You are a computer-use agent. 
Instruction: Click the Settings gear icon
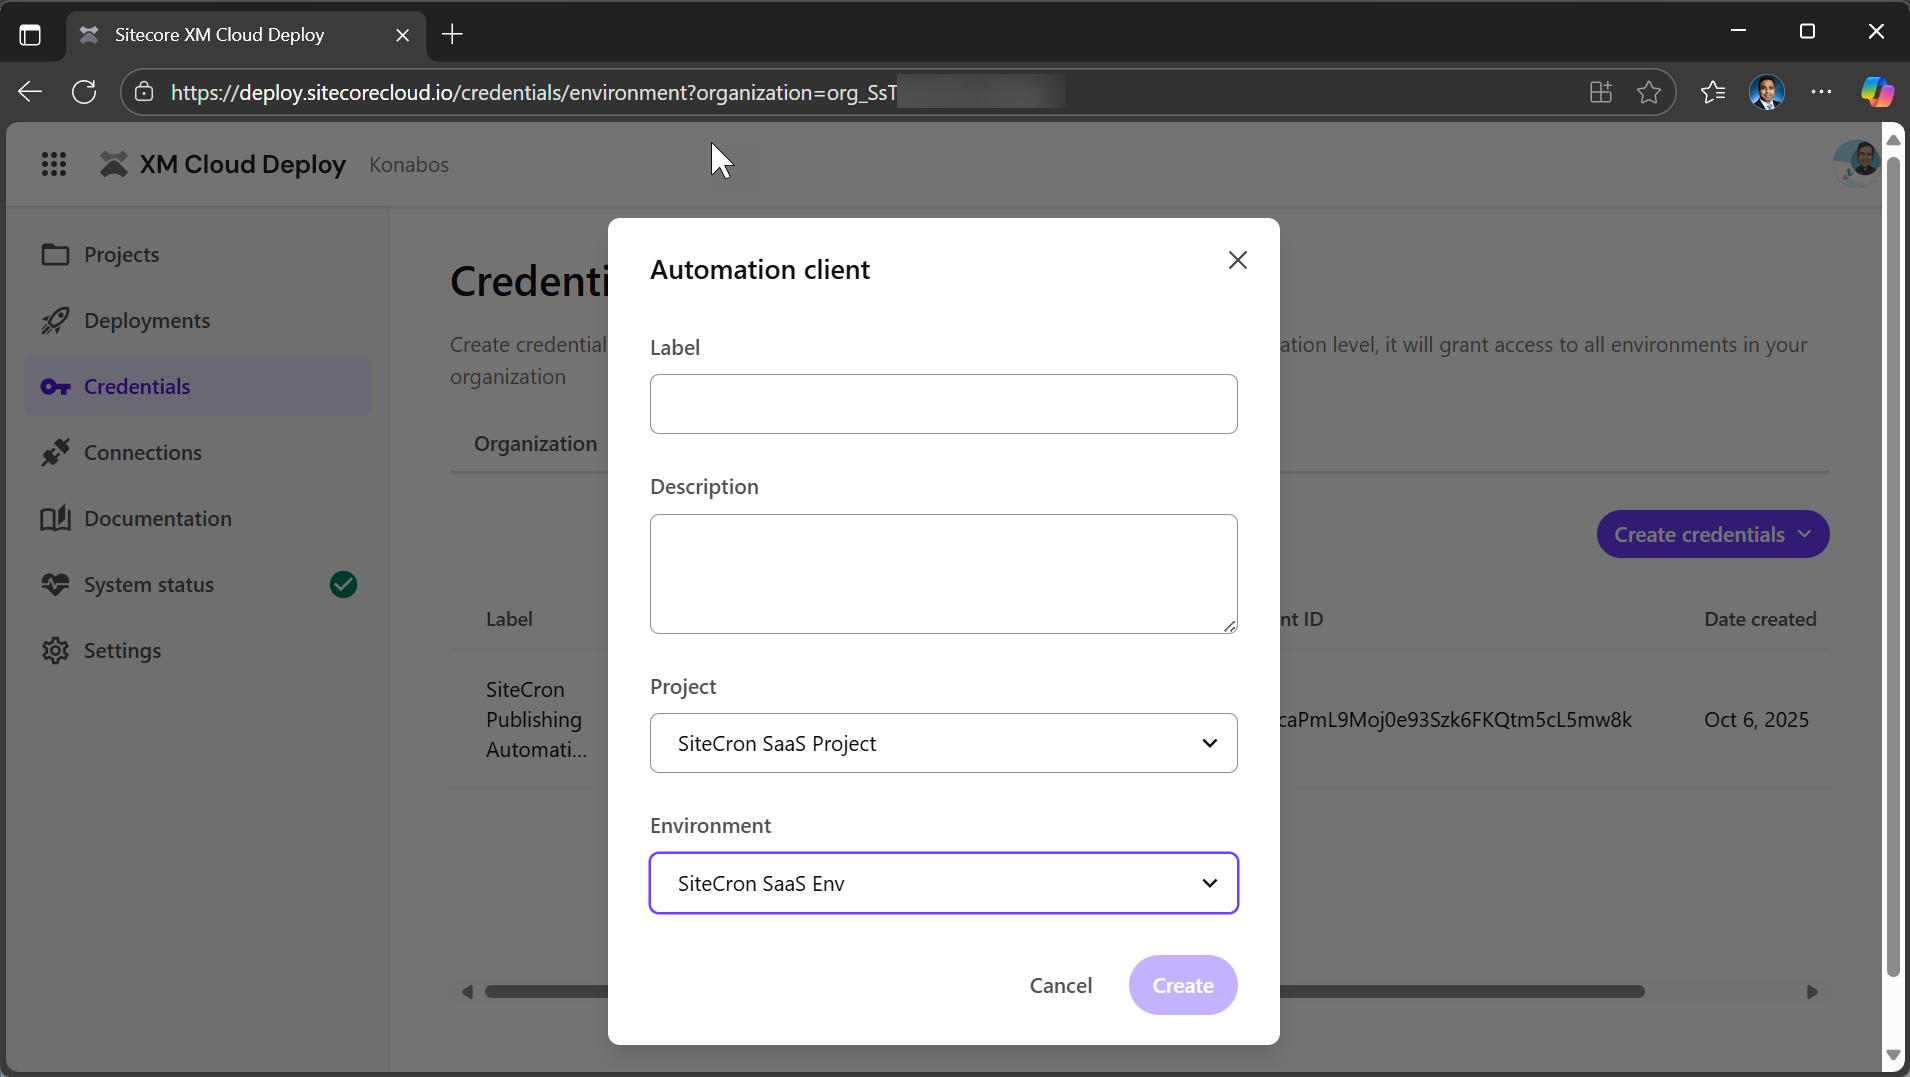coord(55,651)
